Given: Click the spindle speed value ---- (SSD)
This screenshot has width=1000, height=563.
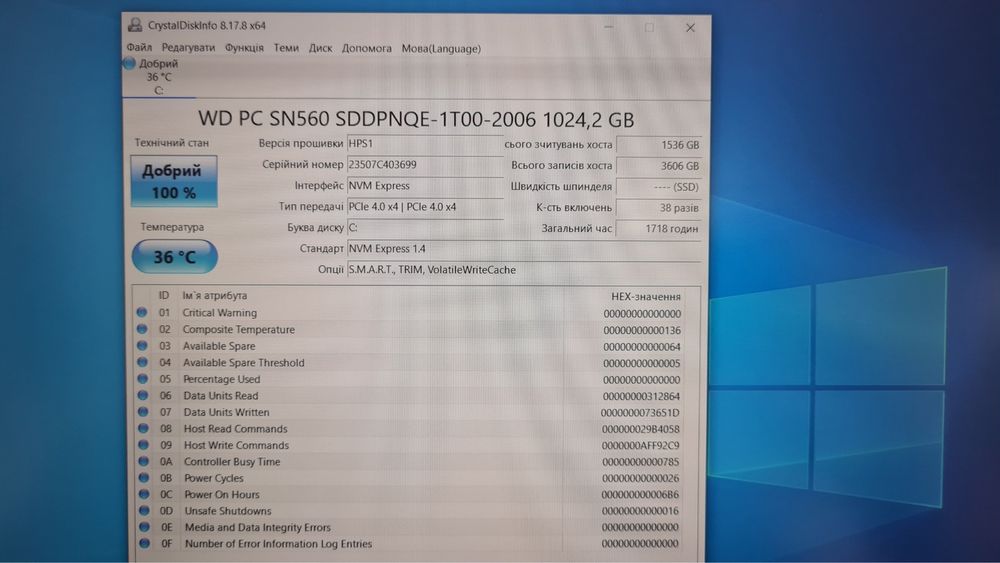Looking at the screenshot, I should click(659, 187).
